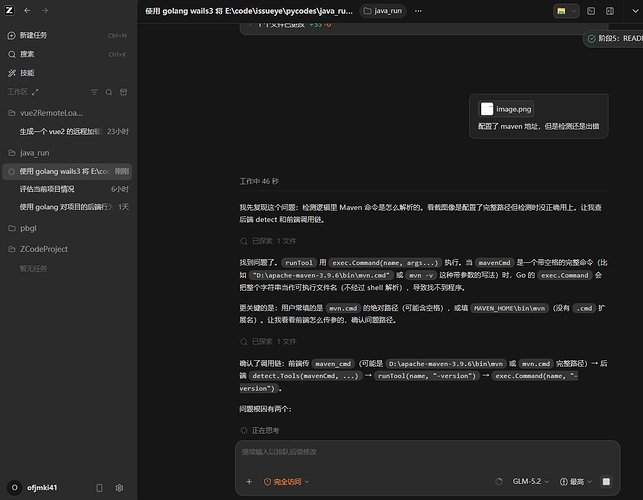
Task: Click the MAVEN_HOME\bin\mvn code chip
Action: coord(510,308)
